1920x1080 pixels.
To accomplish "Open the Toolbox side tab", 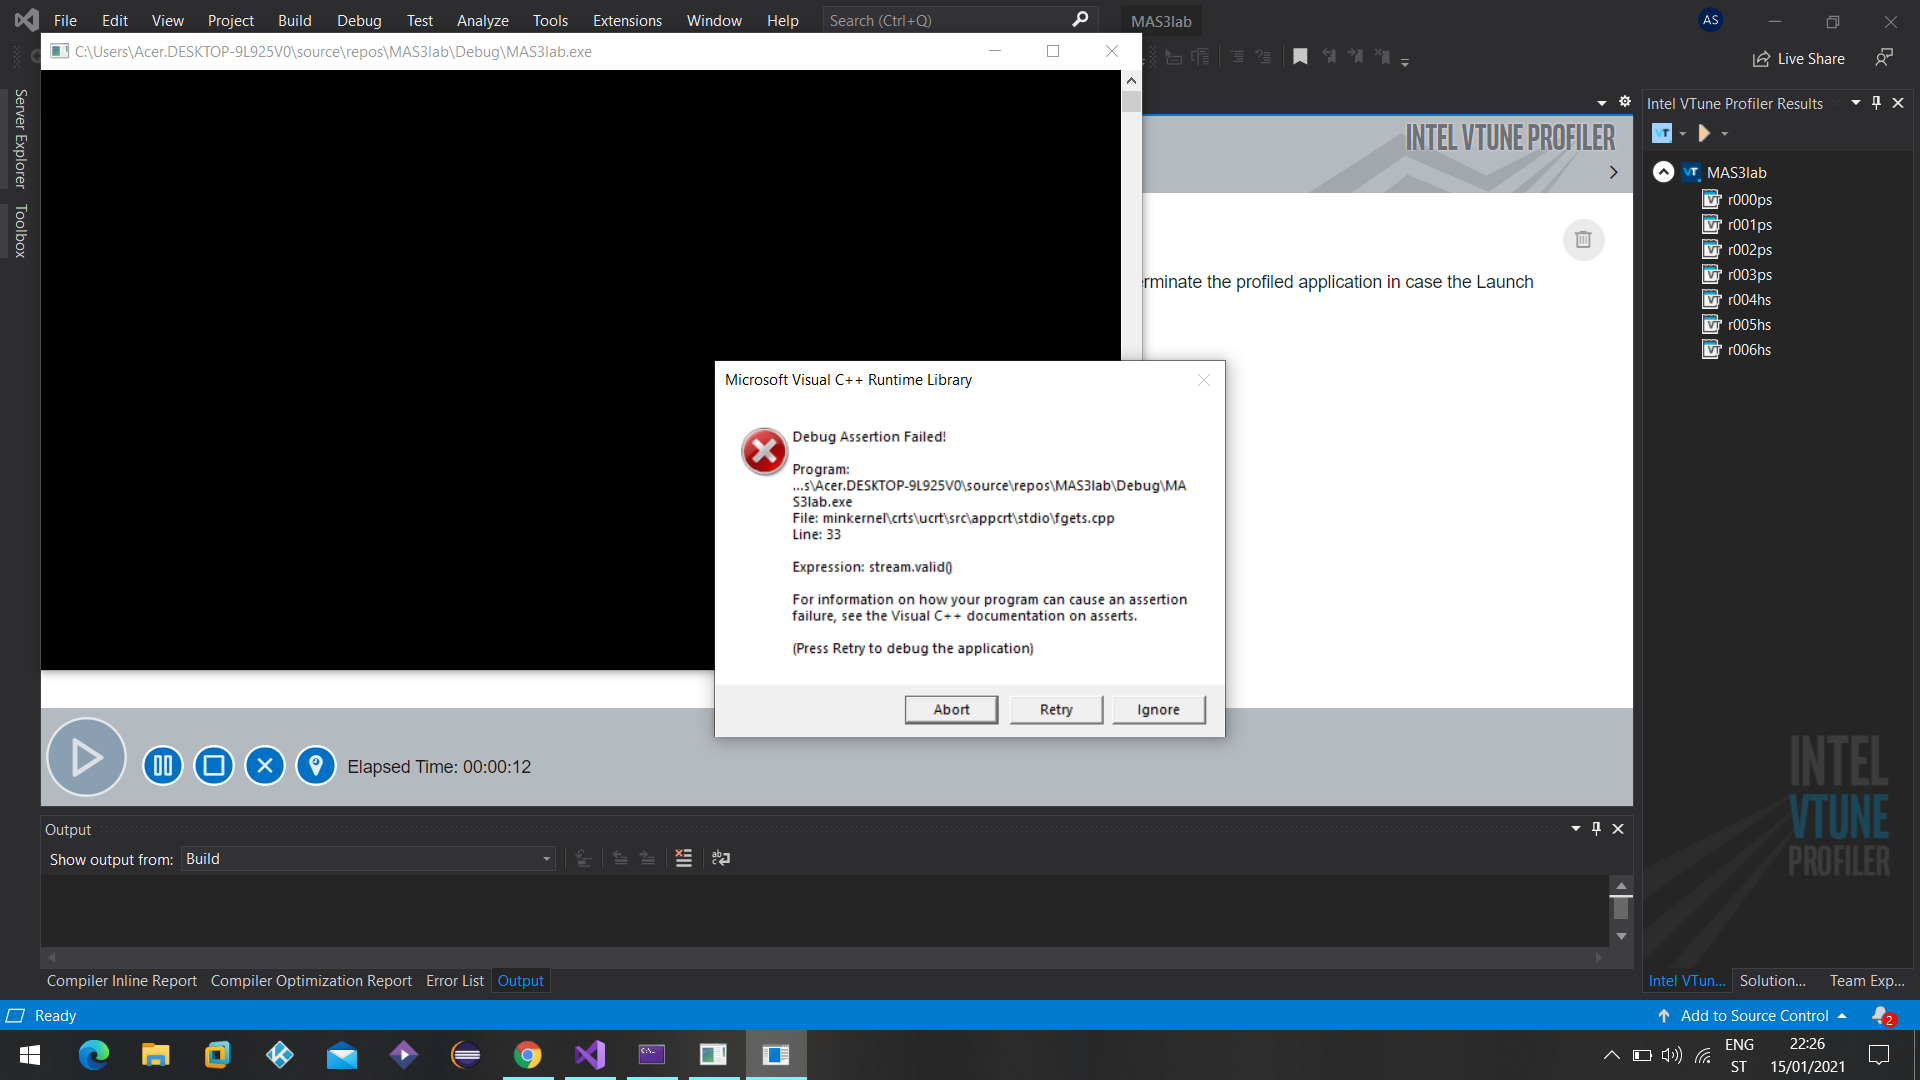I will click(20, 231).
